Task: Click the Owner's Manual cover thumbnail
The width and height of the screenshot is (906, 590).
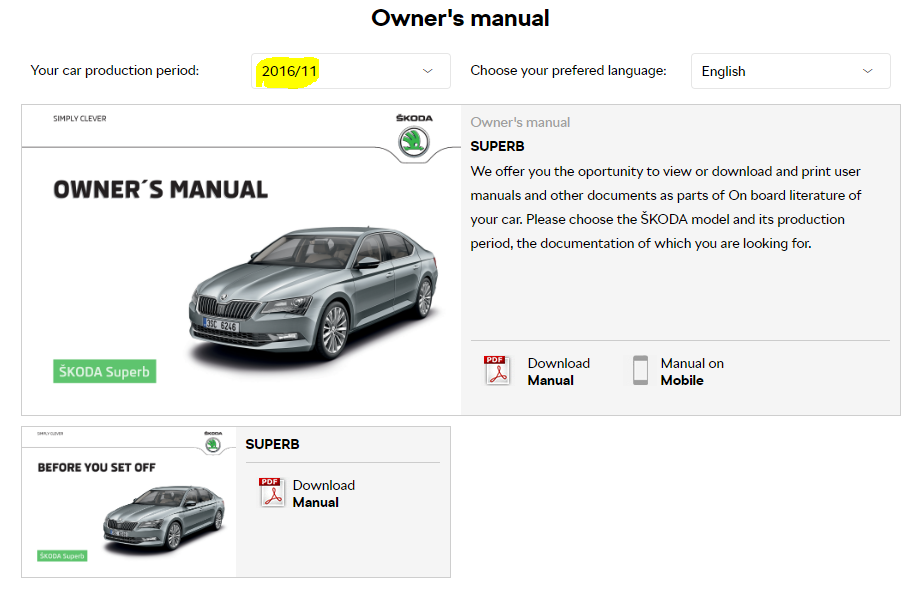Action: (x=242, y=260)
